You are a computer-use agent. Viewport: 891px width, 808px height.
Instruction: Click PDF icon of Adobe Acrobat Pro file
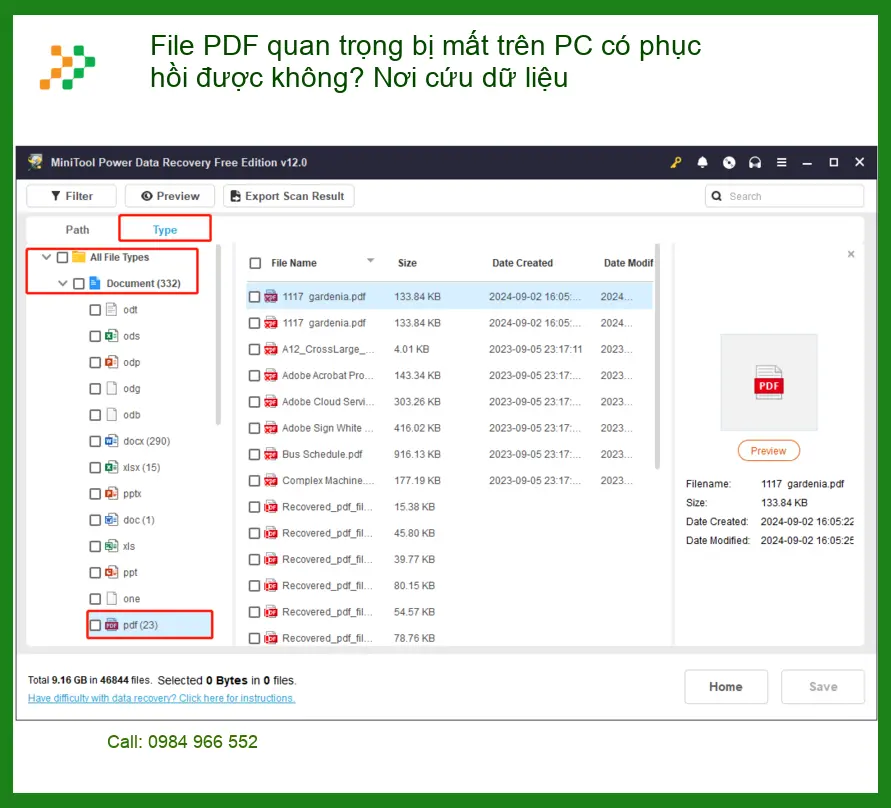pyautogui.click(x=270, y=376)
